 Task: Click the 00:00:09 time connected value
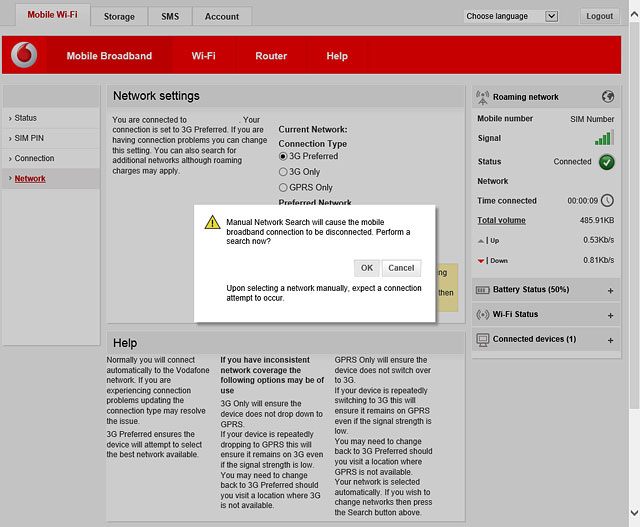pos(582,201)
